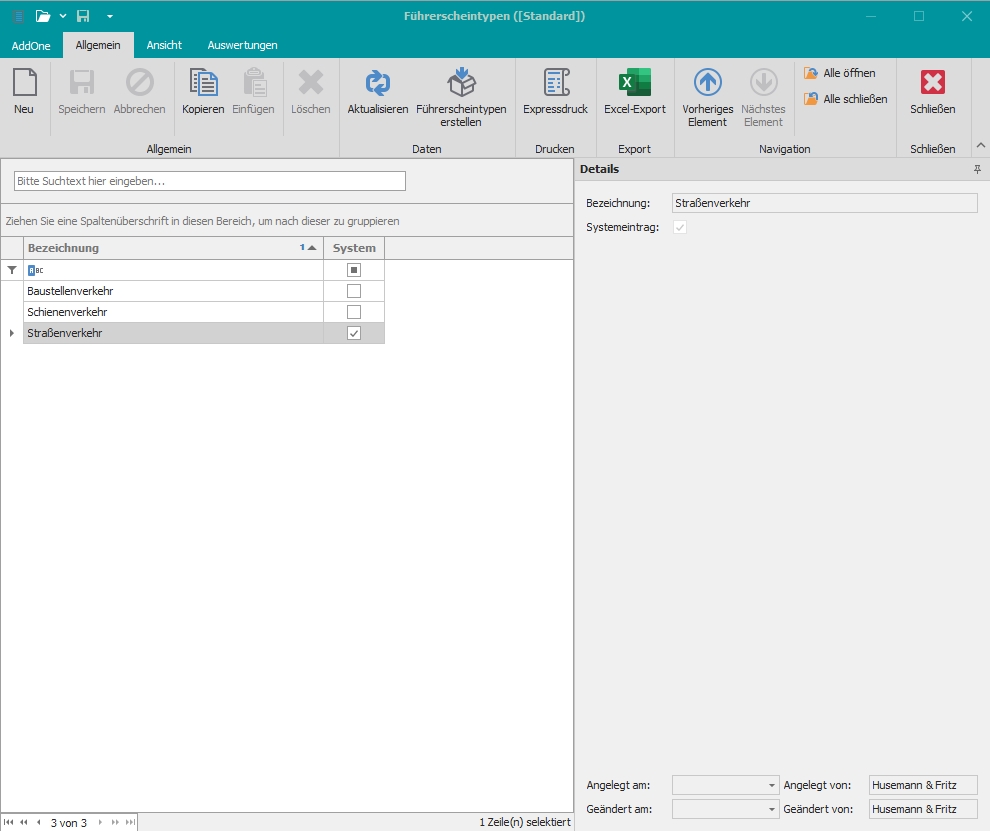This screenshot has width=990, height=831.
Task: Click the Kopieren icon in ribbon
Action: 203,84
